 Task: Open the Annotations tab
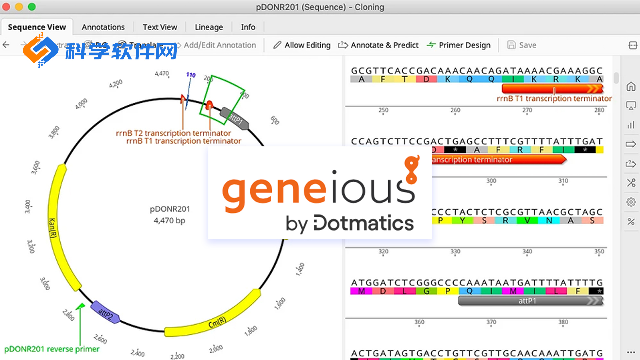[103, 27]
